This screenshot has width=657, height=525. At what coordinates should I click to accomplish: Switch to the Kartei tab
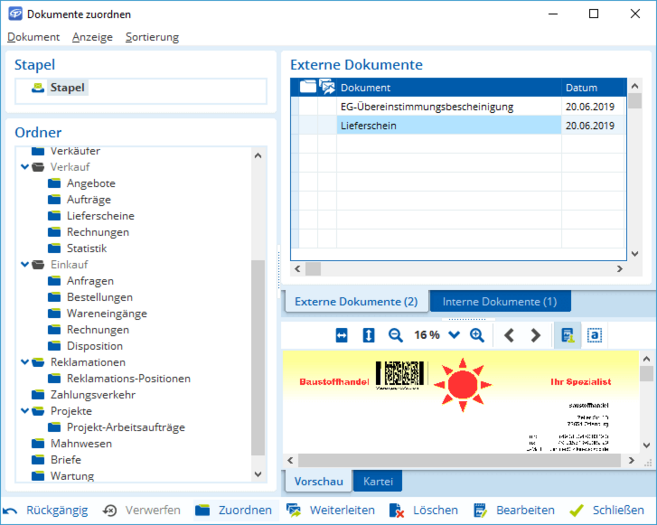(377, 482)
